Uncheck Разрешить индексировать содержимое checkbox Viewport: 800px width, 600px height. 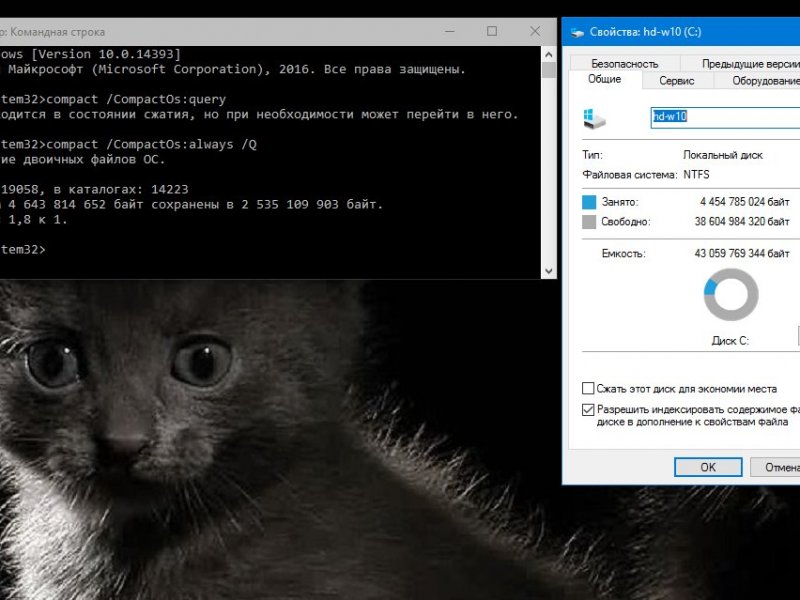pyautogui.click(x=588, y=410)
